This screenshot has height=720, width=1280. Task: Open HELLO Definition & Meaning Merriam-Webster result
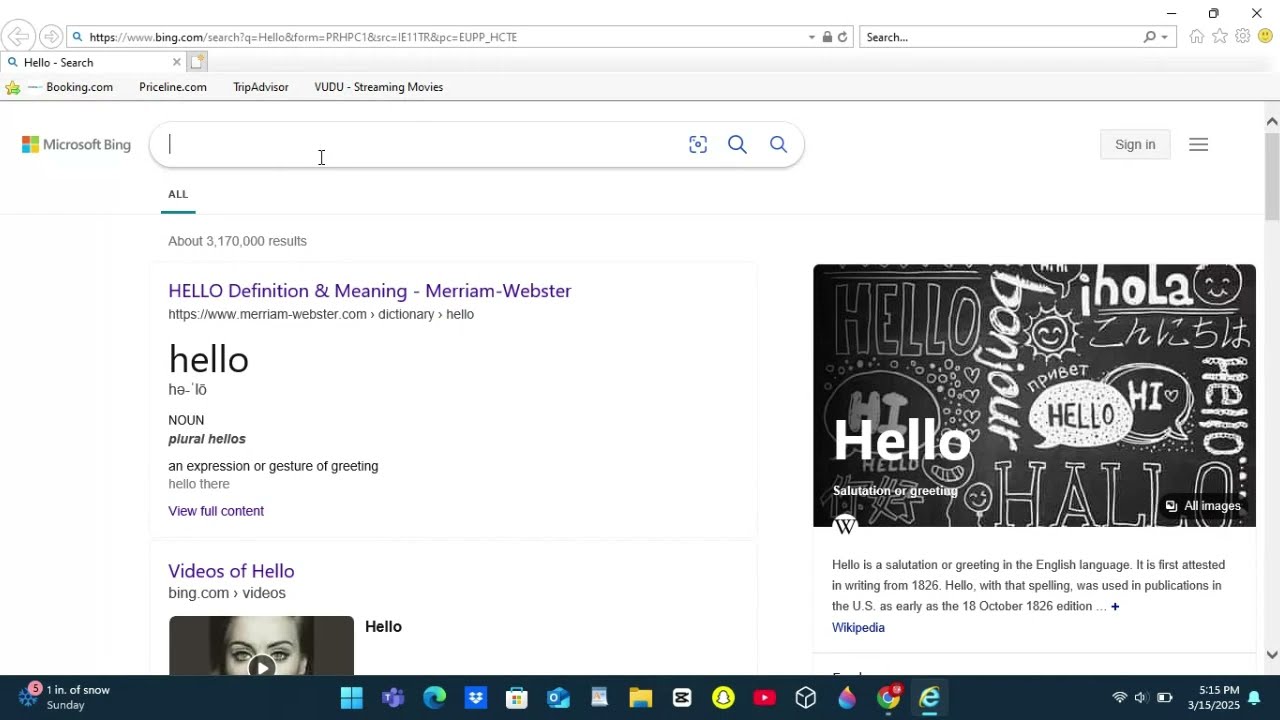370,291
